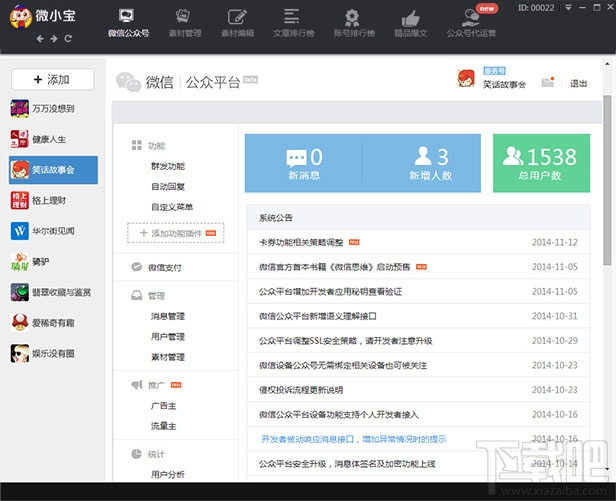Open announcement 微信公众平台新增语义理解接口
Image resolution: width=616 pixels, height=501 pixels.
point(317,316)
